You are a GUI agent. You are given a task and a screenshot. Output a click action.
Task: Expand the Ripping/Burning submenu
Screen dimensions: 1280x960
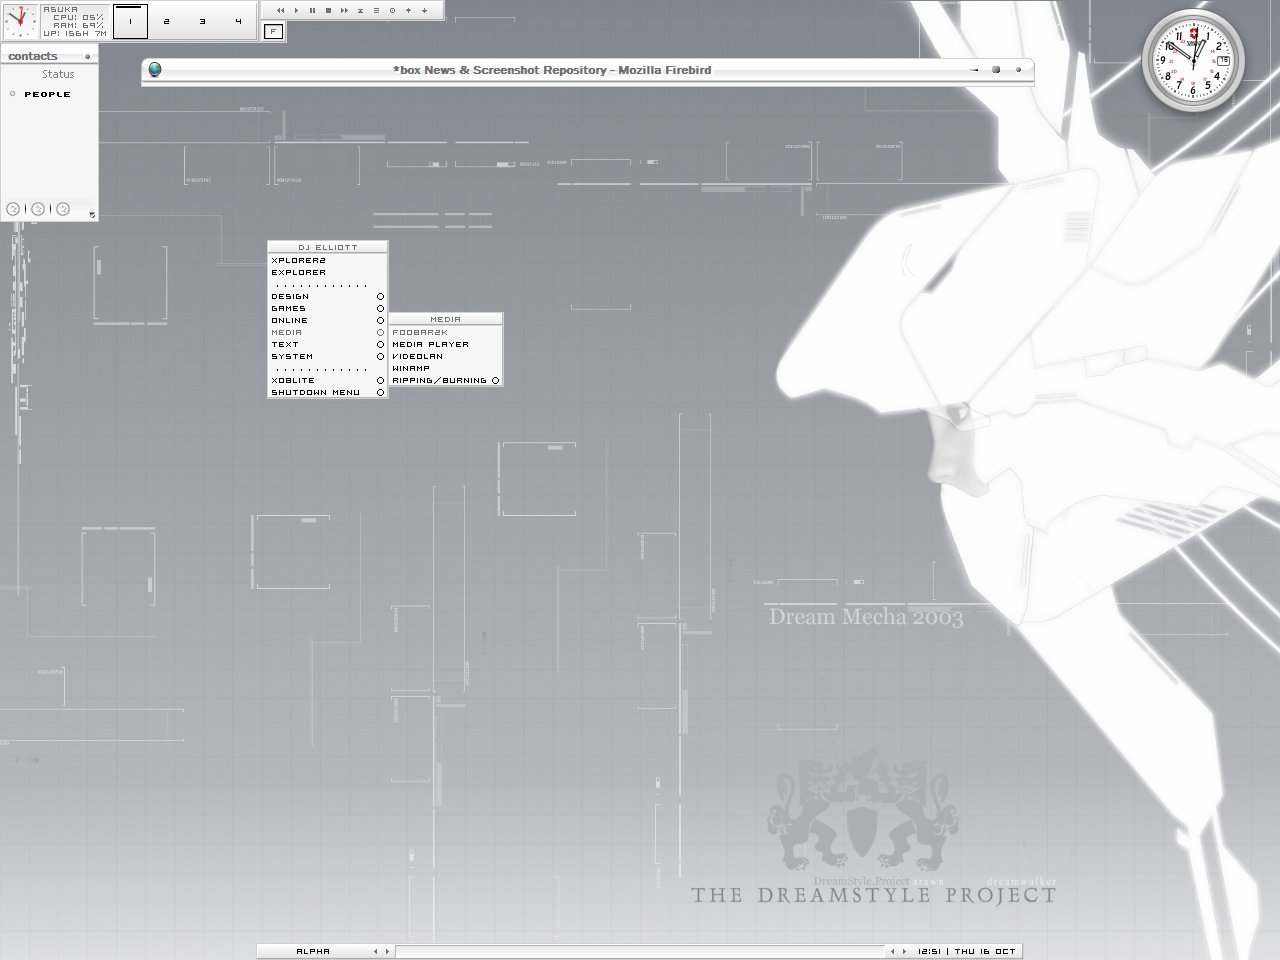495,381
